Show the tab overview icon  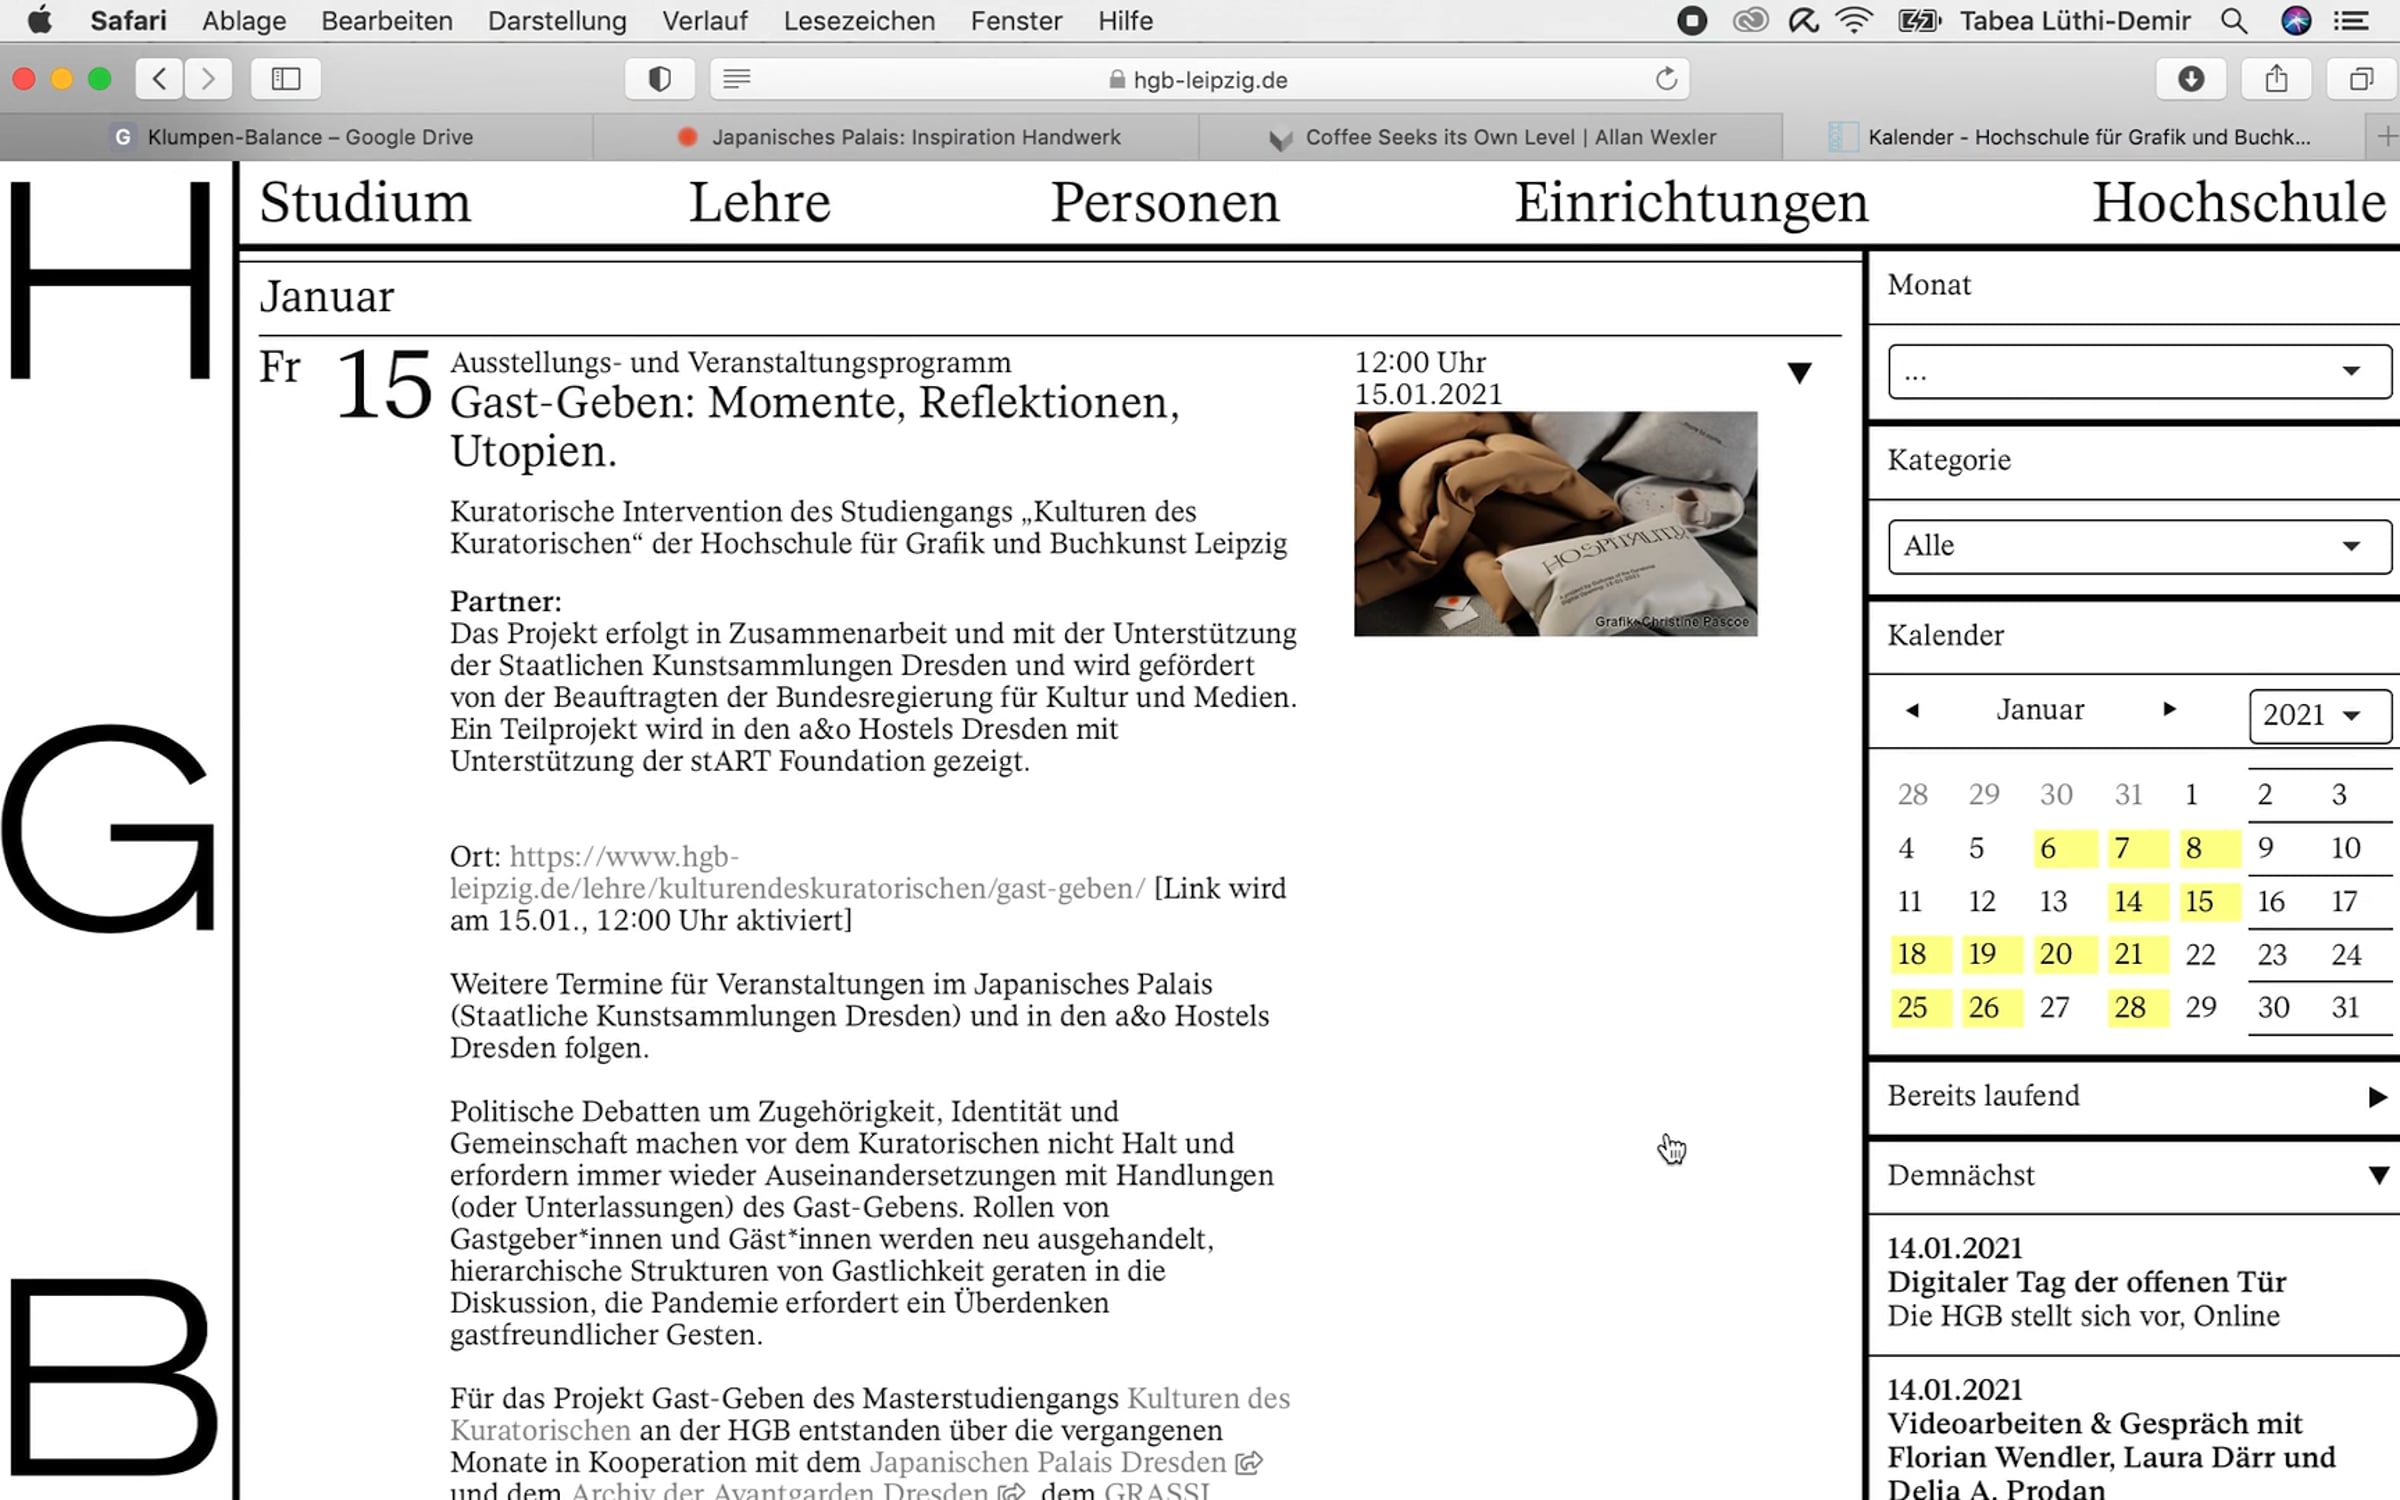(x=2360, y=79)
